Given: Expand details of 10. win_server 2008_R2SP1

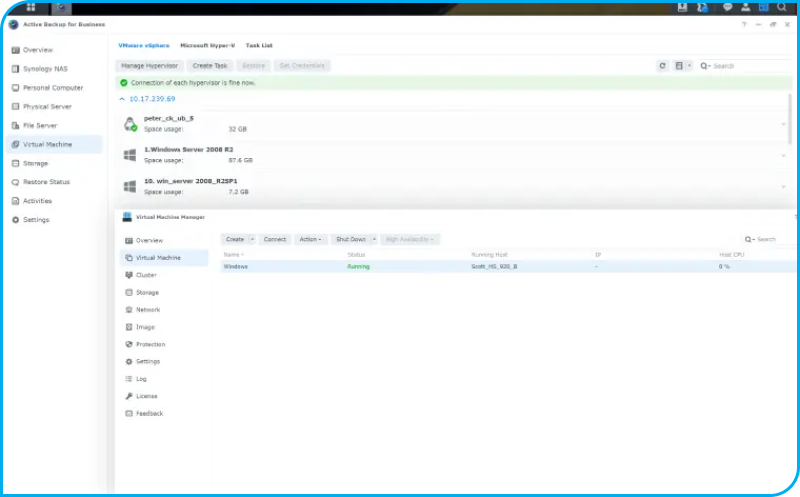Looking at the screenshot, I should (783, 187).
